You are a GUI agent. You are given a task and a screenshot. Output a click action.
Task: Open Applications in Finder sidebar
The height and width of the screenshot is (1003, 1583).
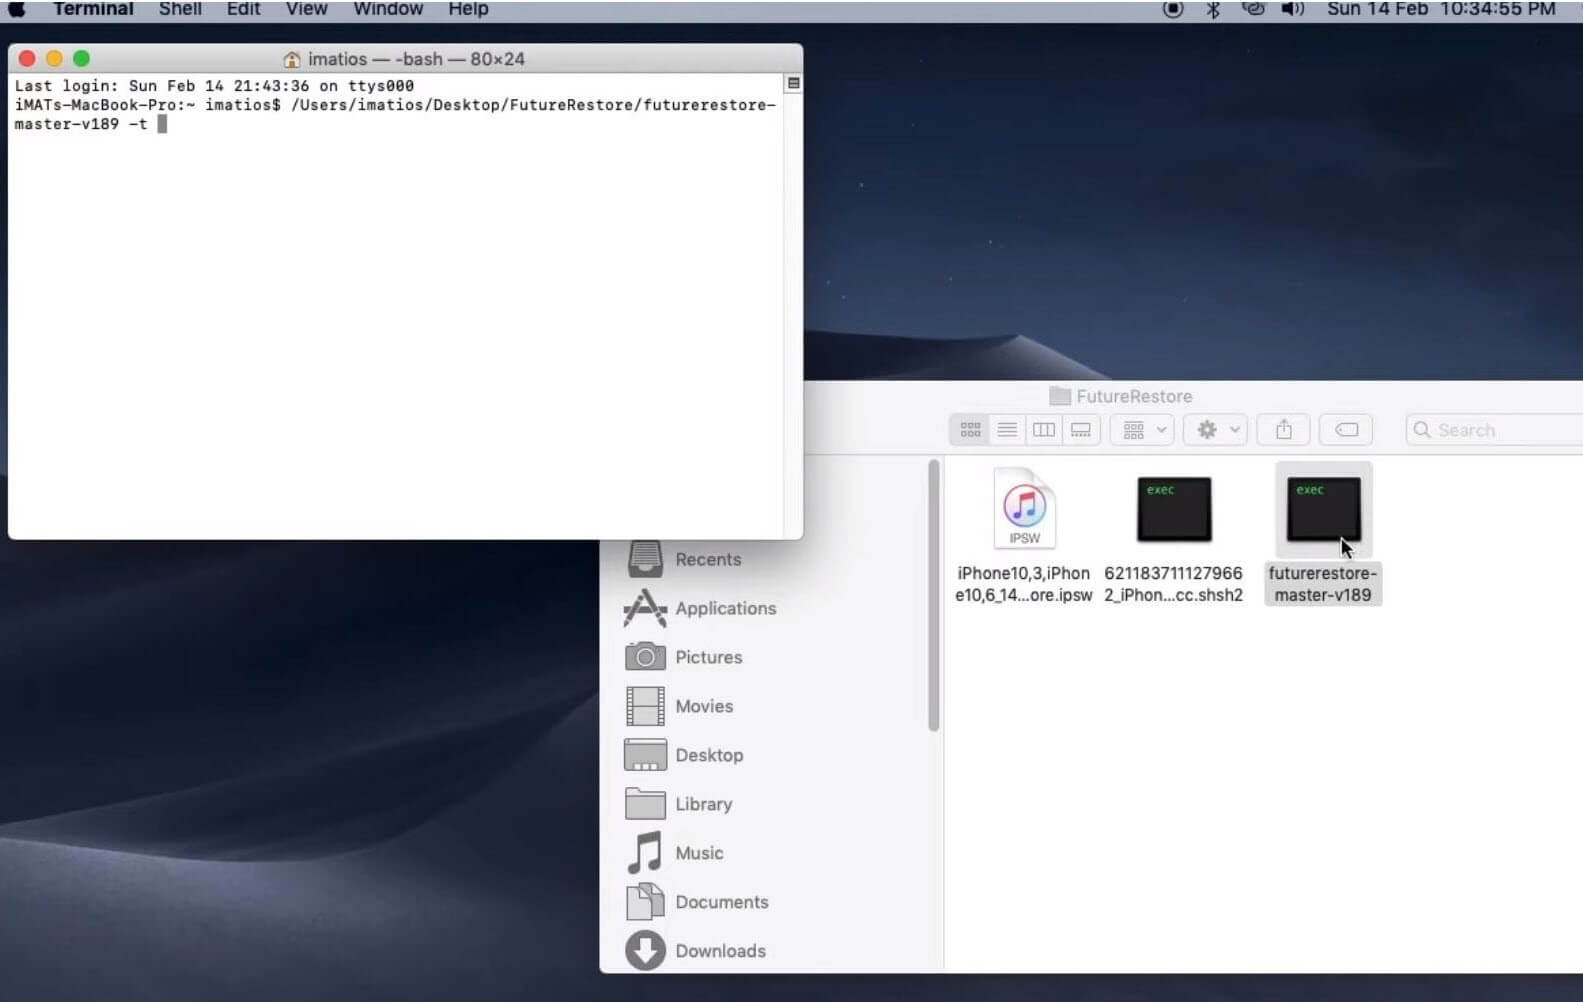tap(724, 608)
